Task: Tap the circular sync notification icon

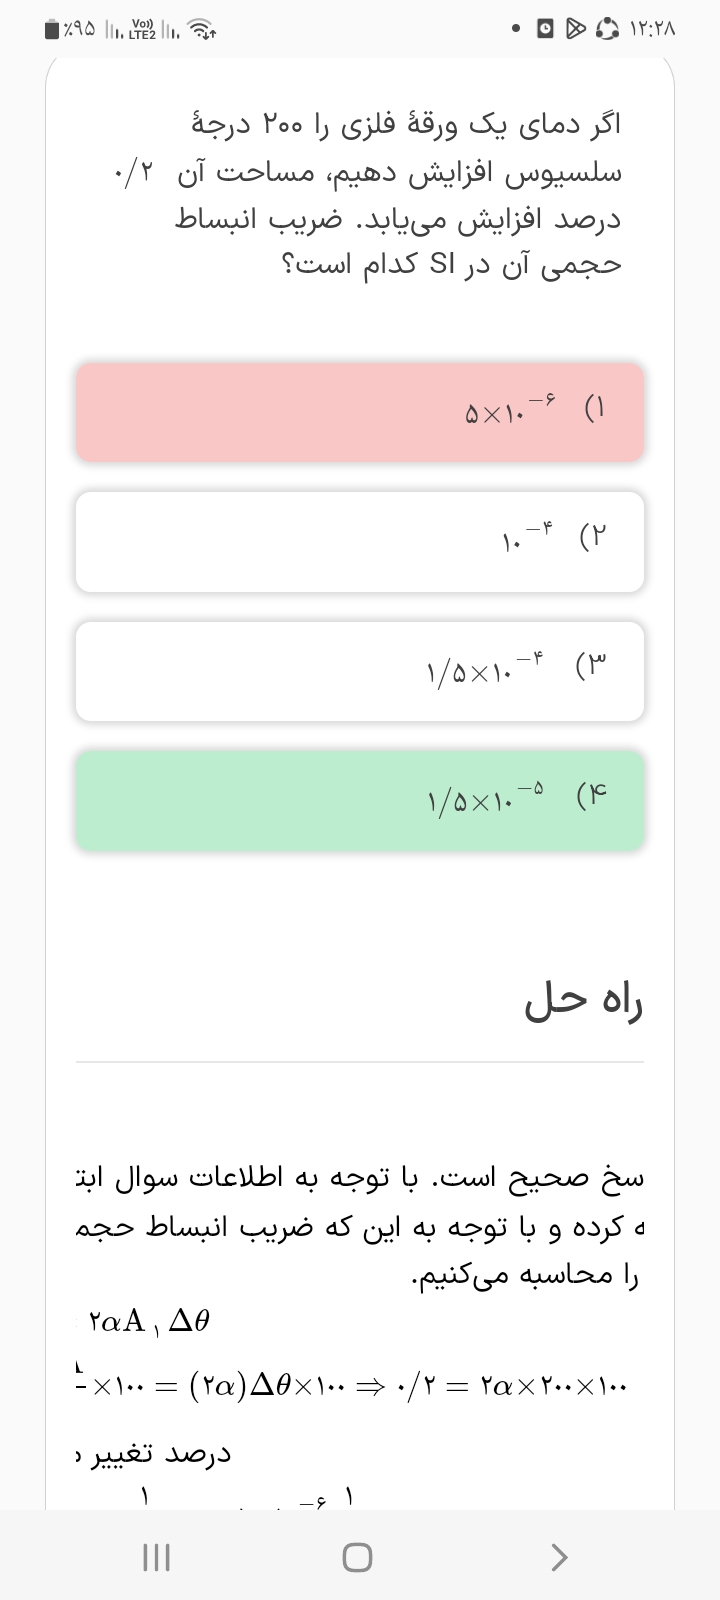Action: [608, 30]
